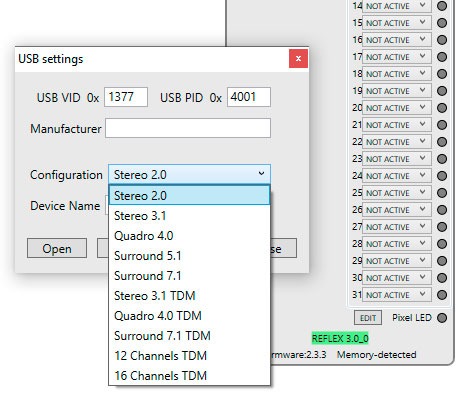Pick Quadro 4.0 TDM entry

(x=189, y=316)
